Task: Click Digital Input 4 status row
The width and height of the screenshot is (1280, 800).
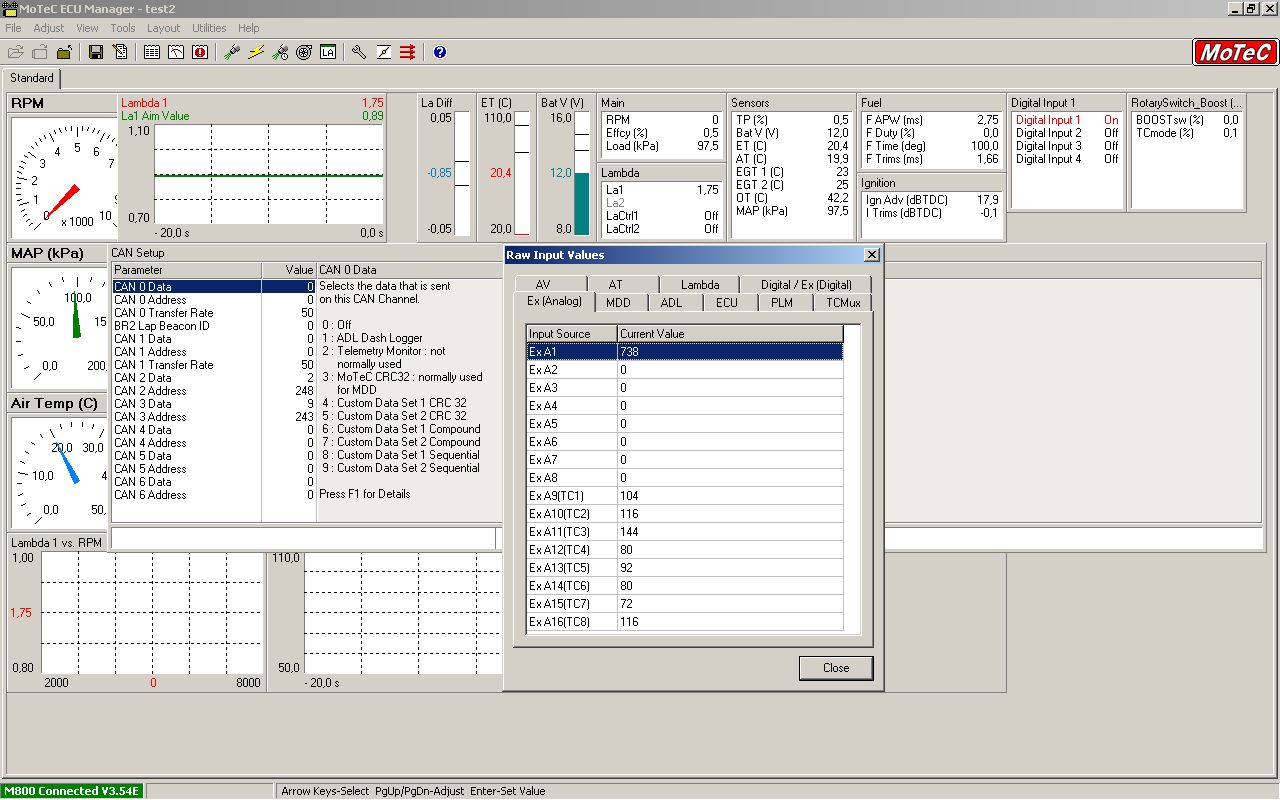Action: click(x=1067, y=159)
